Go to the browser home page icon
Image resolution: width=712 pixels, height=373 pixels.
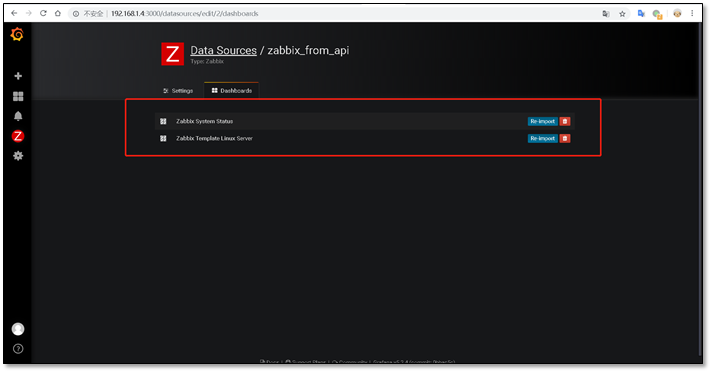click(x=58, y=14)
